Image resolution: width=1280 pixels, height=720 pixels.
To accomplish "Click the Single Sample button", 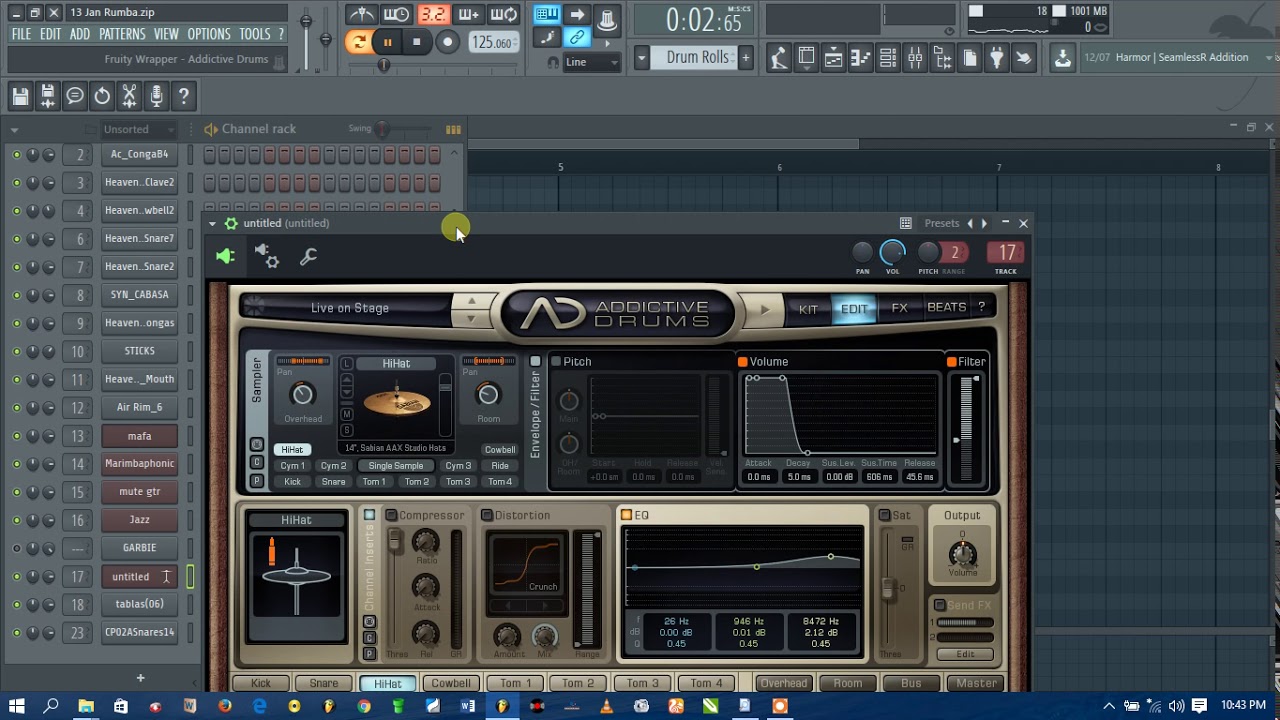I will tap(396, 466).
